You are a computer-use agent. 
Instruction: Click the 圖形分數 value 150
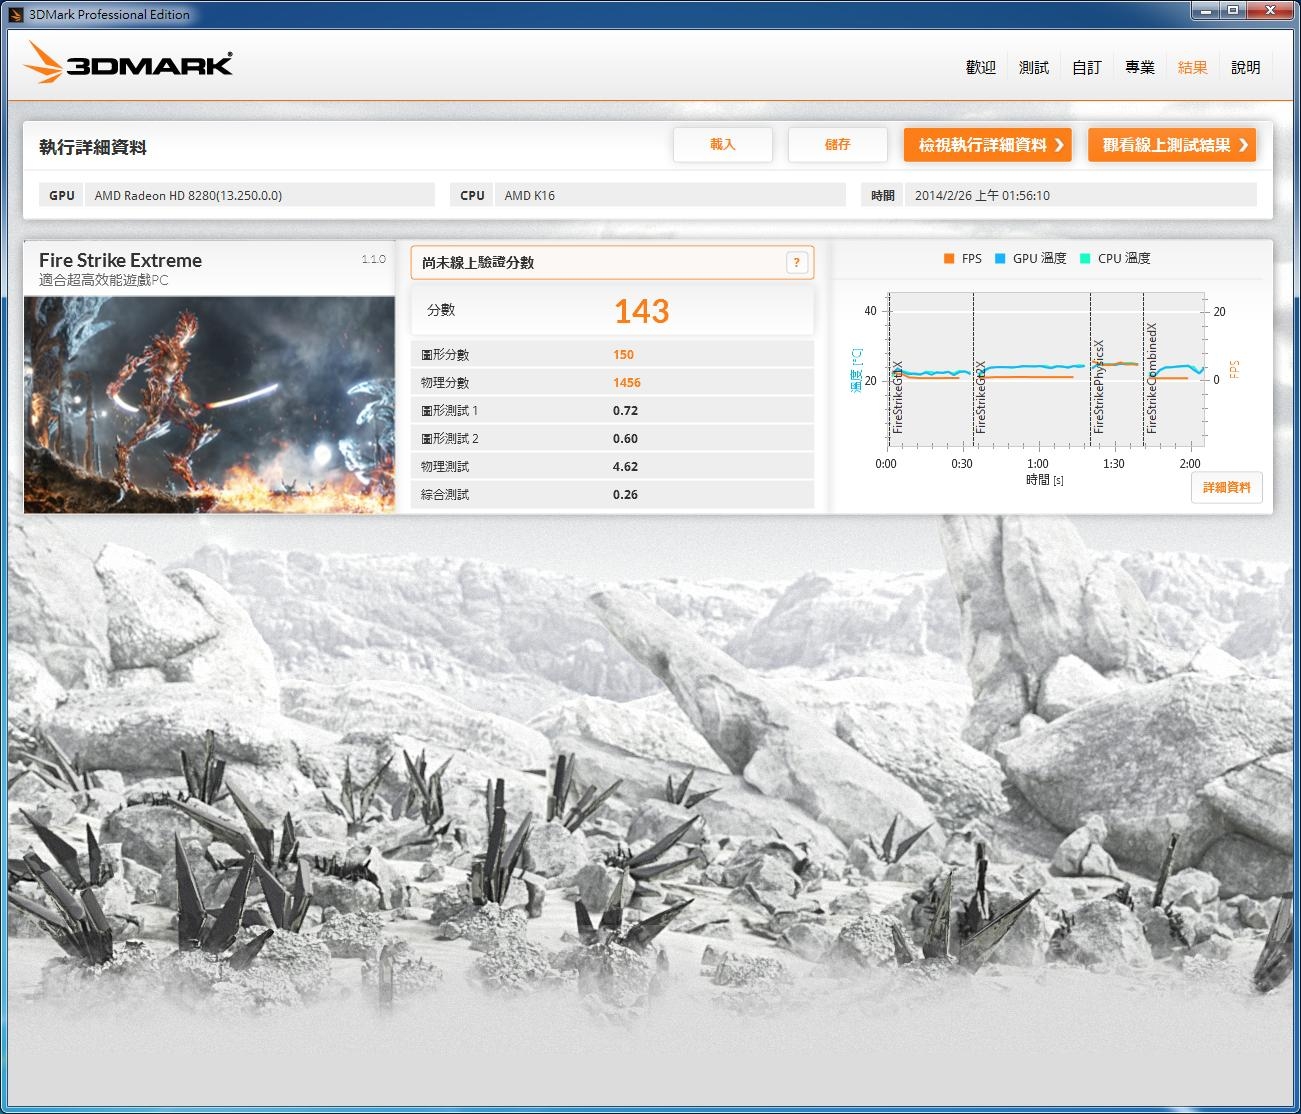tap(623, 355)
